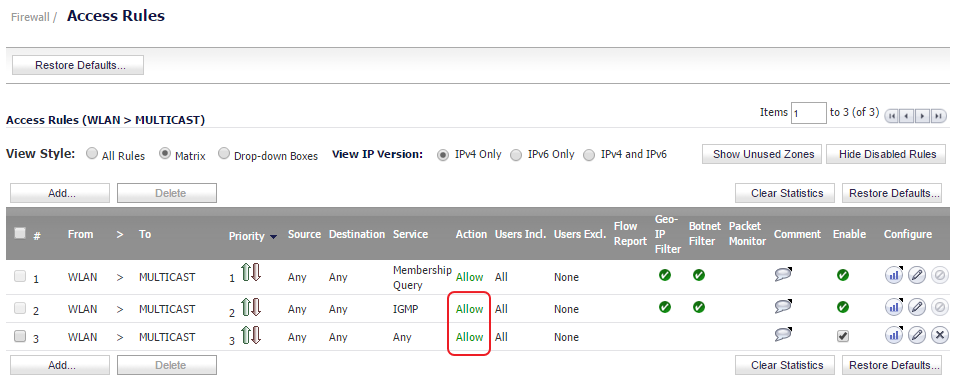The width and height of the screenshot is (953, 390).
Task: Go to first page of items
Action: (892, 115)
